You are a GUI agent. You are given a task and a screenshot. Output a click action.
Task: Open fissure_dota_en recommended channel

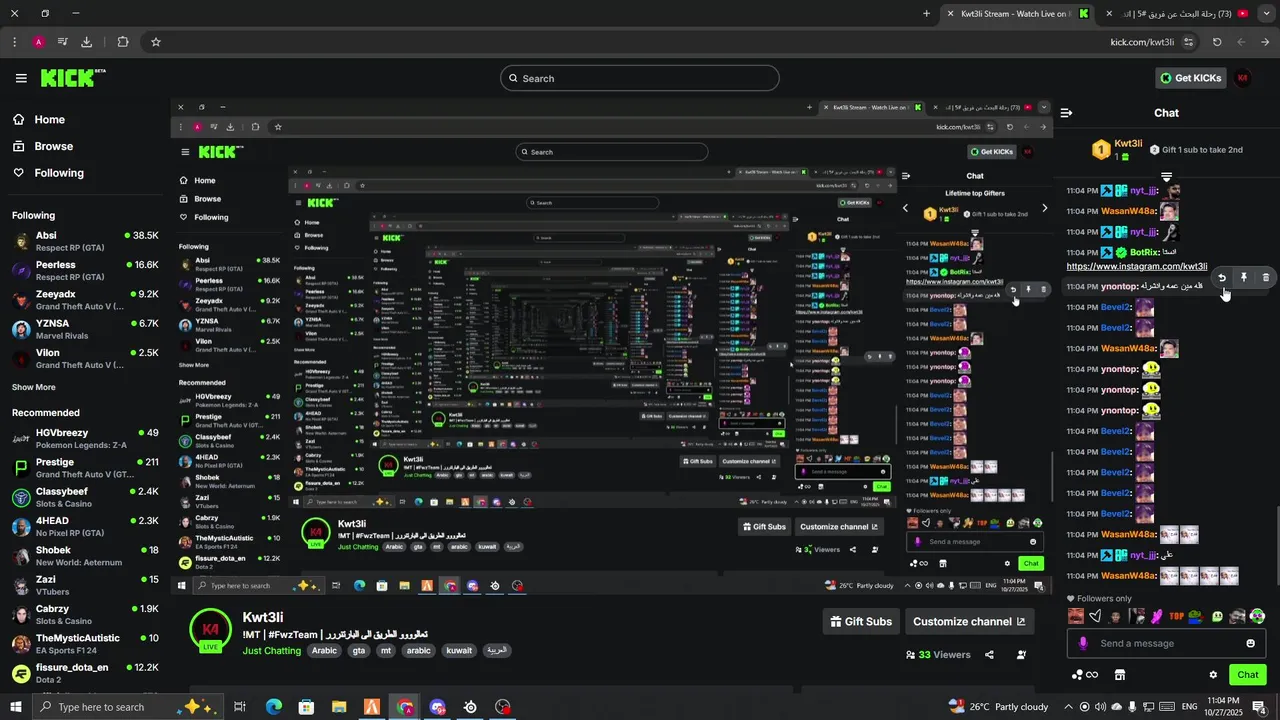85,673
